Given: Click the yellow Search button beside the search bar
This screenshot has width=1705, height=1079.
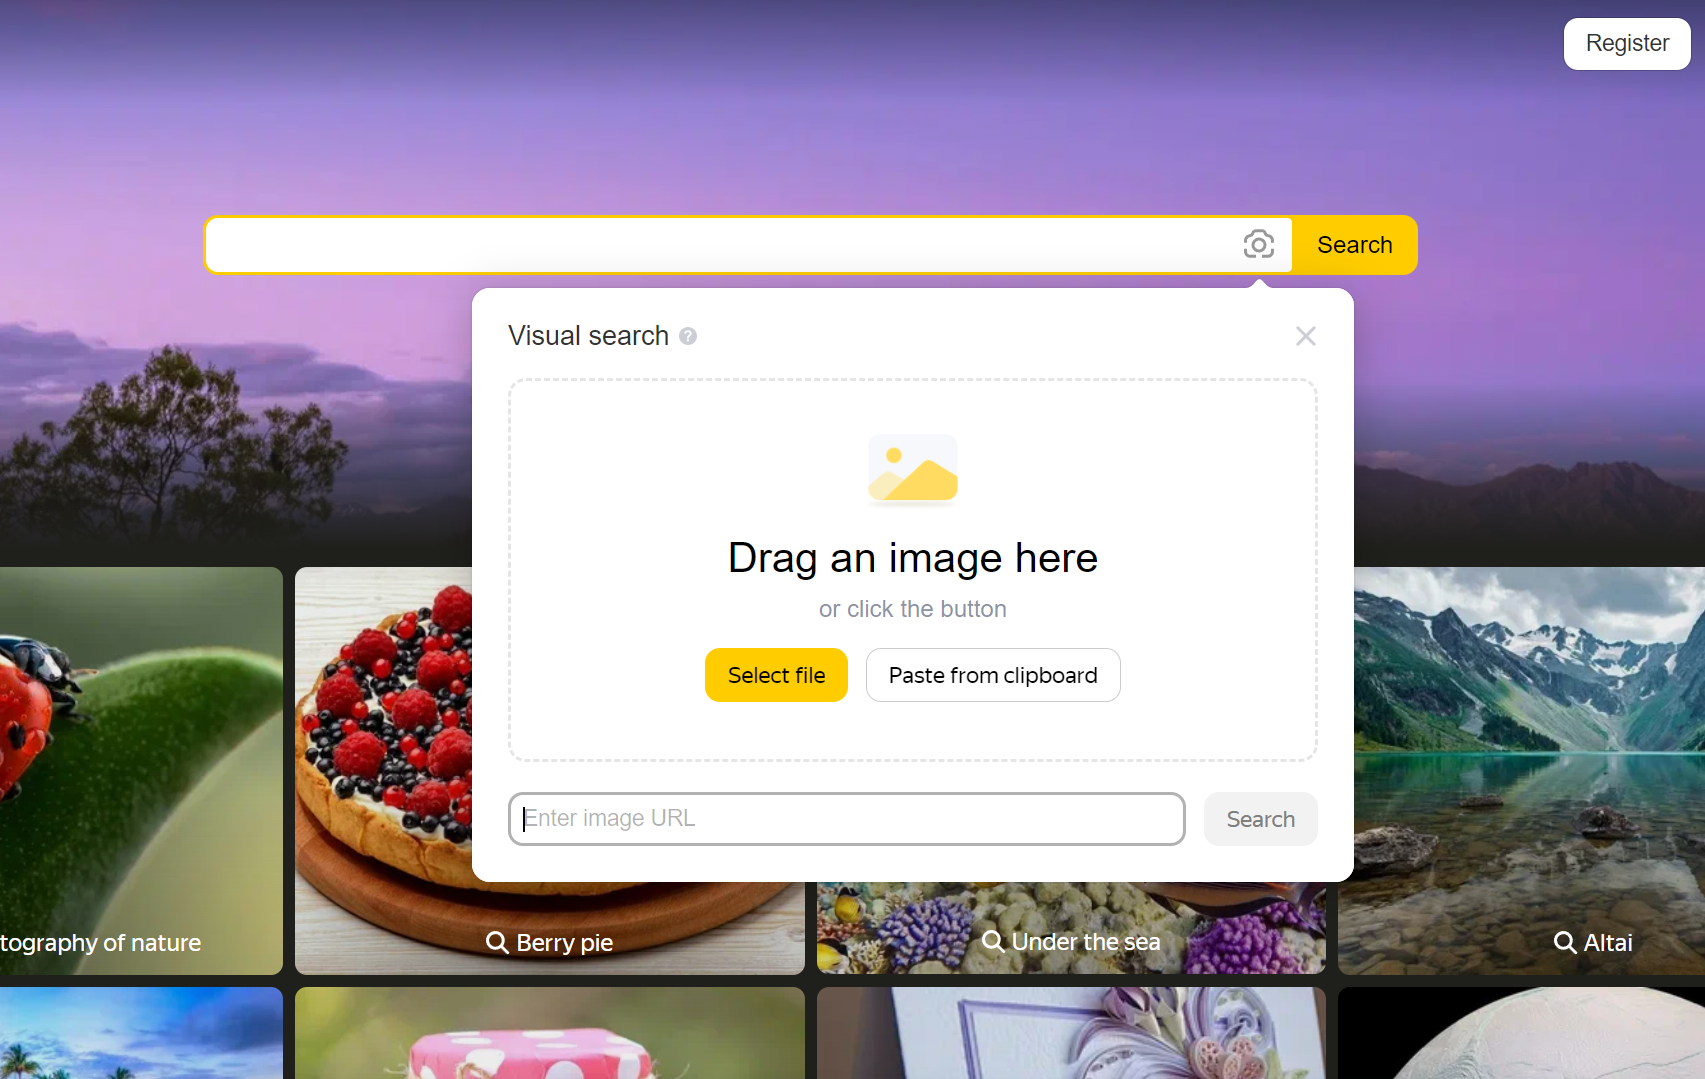Looking at the screenshot, I should coord(1354,244).
